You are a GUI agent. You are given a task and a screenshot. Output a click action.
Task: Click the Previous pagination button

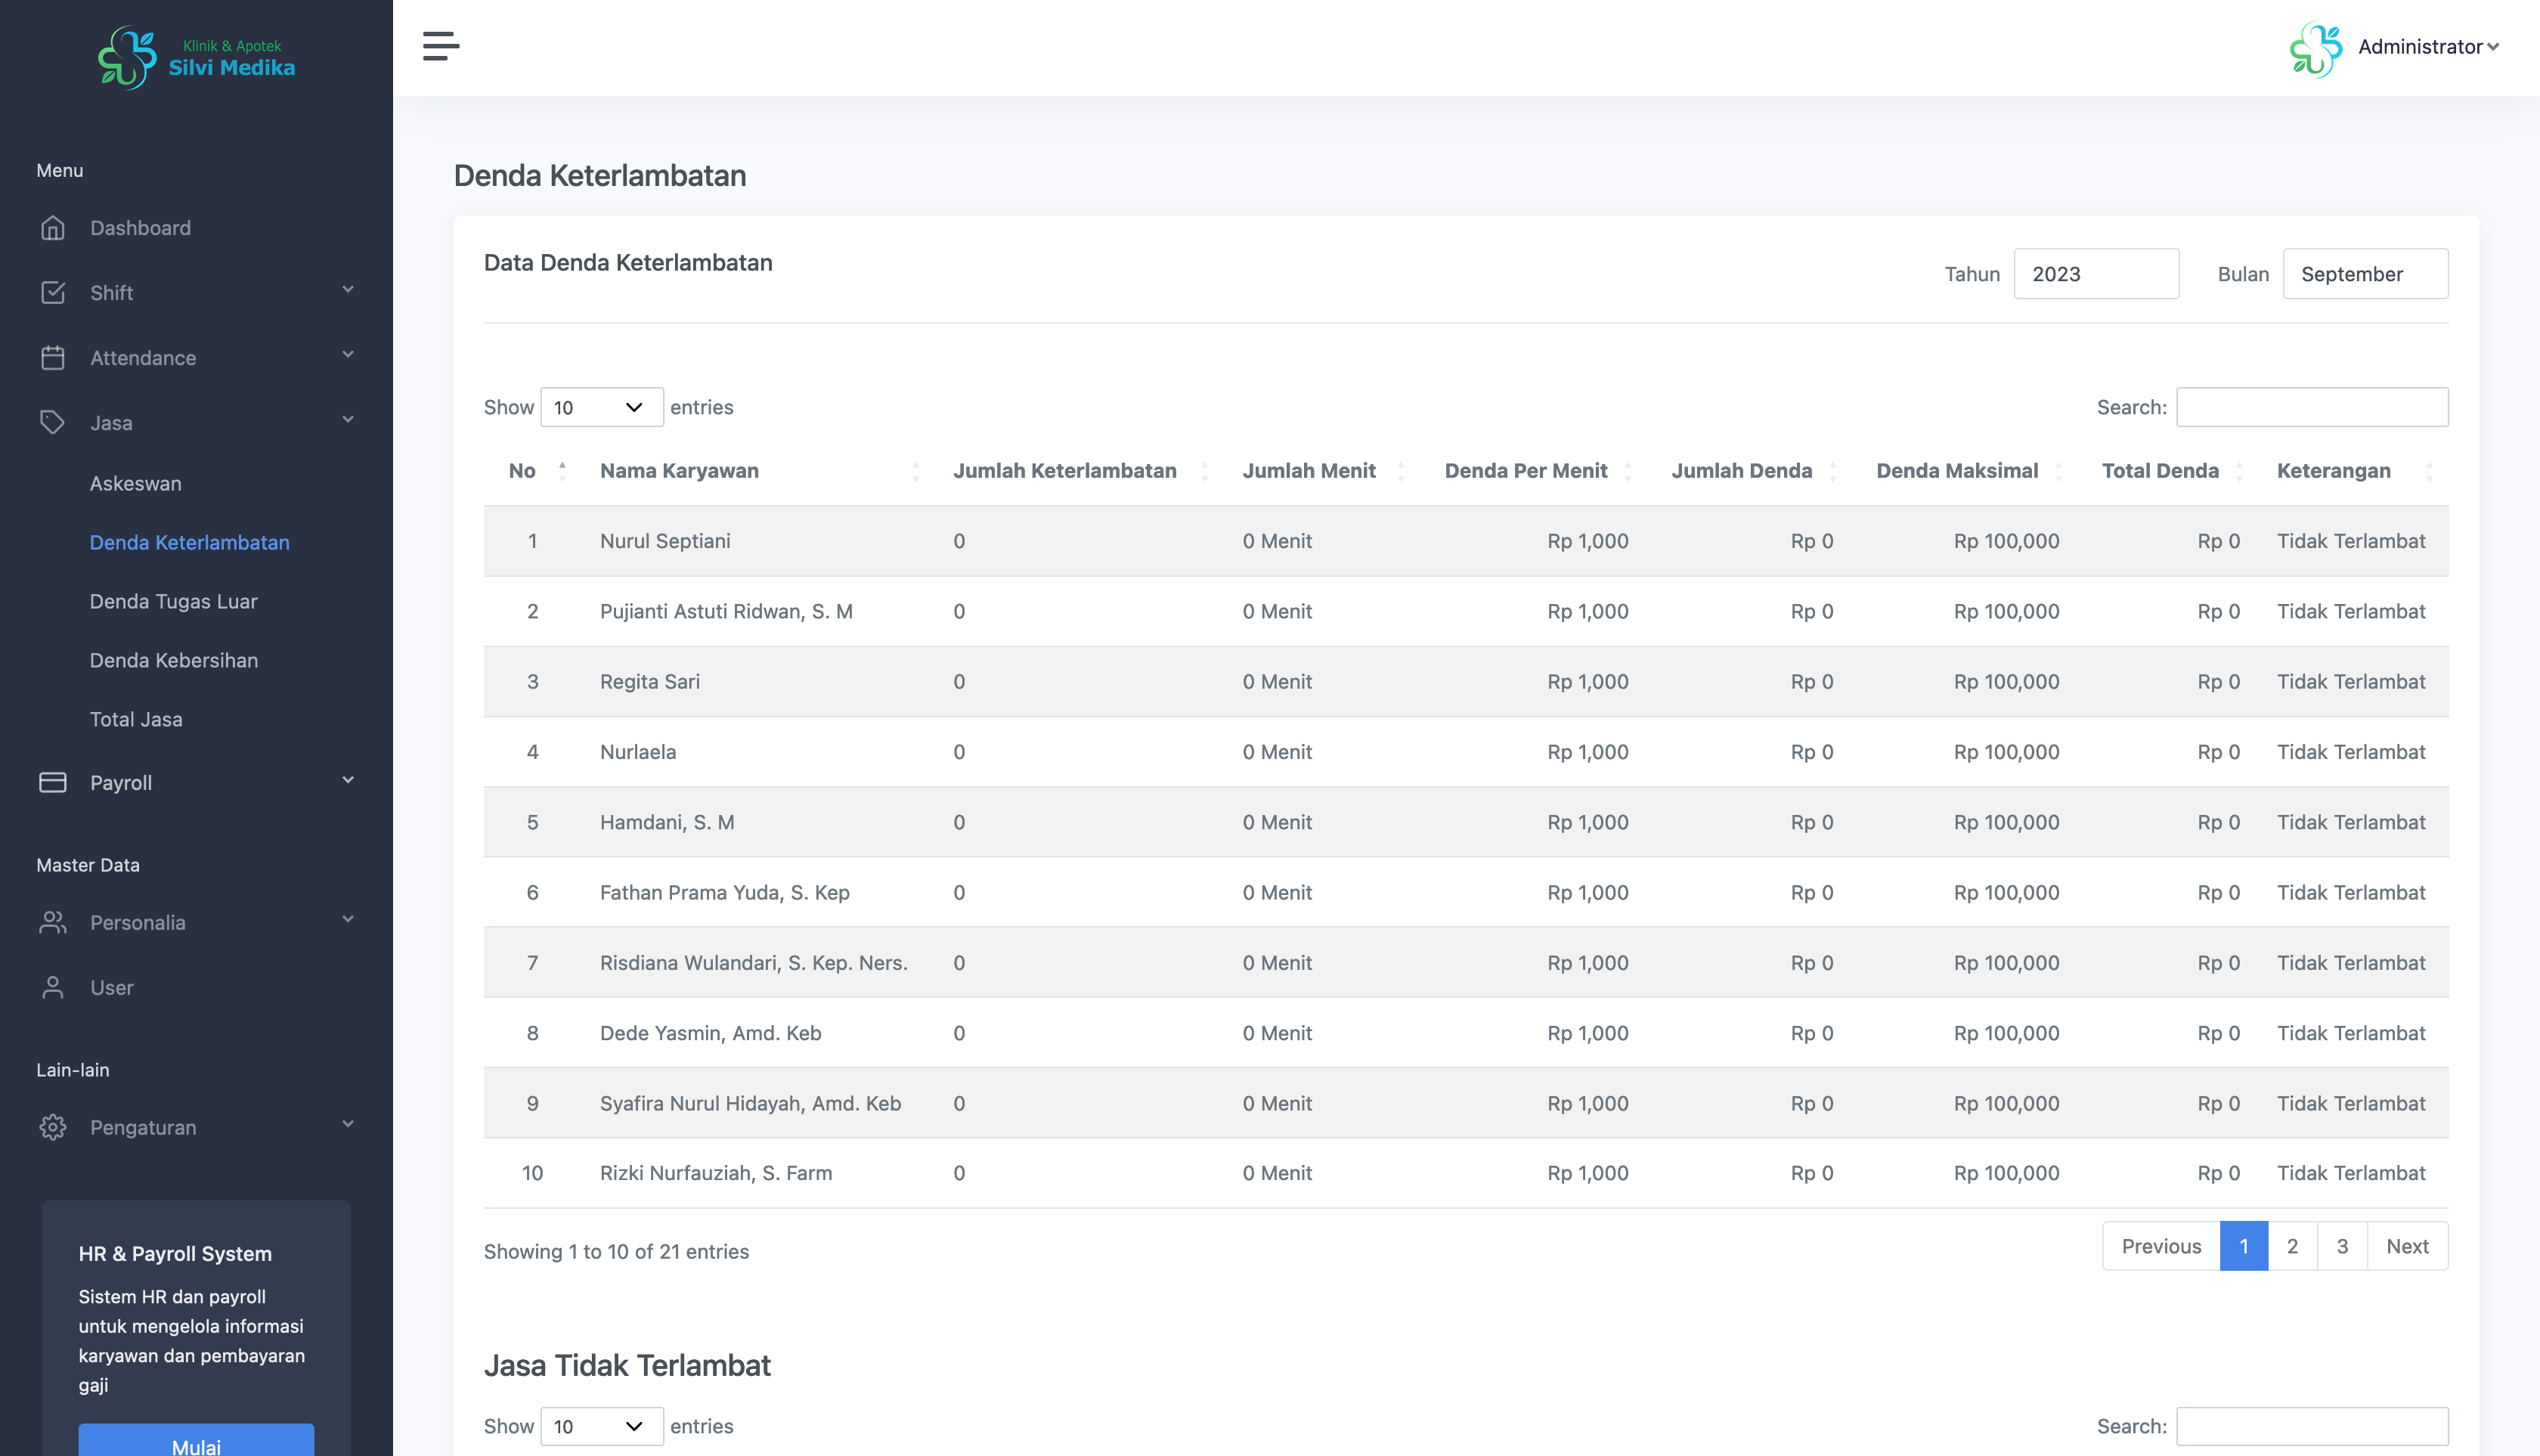click(2161, 1246)
